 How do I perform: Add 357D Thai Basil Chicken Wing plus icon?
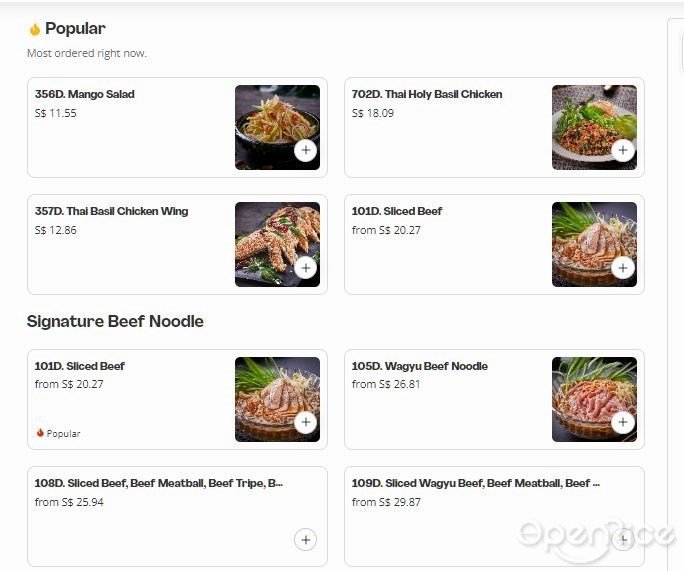pyautogui.click(x=306, y=267)
